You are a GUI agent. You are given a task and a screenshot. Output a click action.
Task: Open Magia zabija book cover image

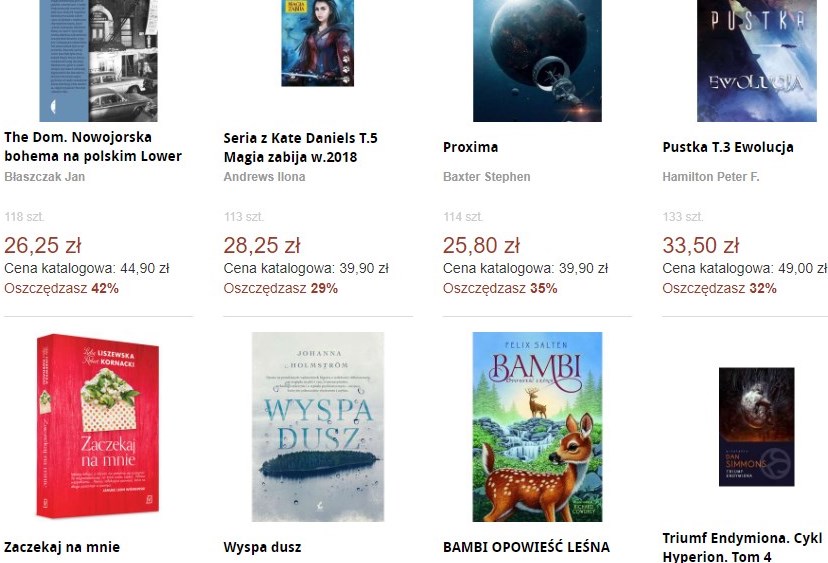[x=317, y=43]
